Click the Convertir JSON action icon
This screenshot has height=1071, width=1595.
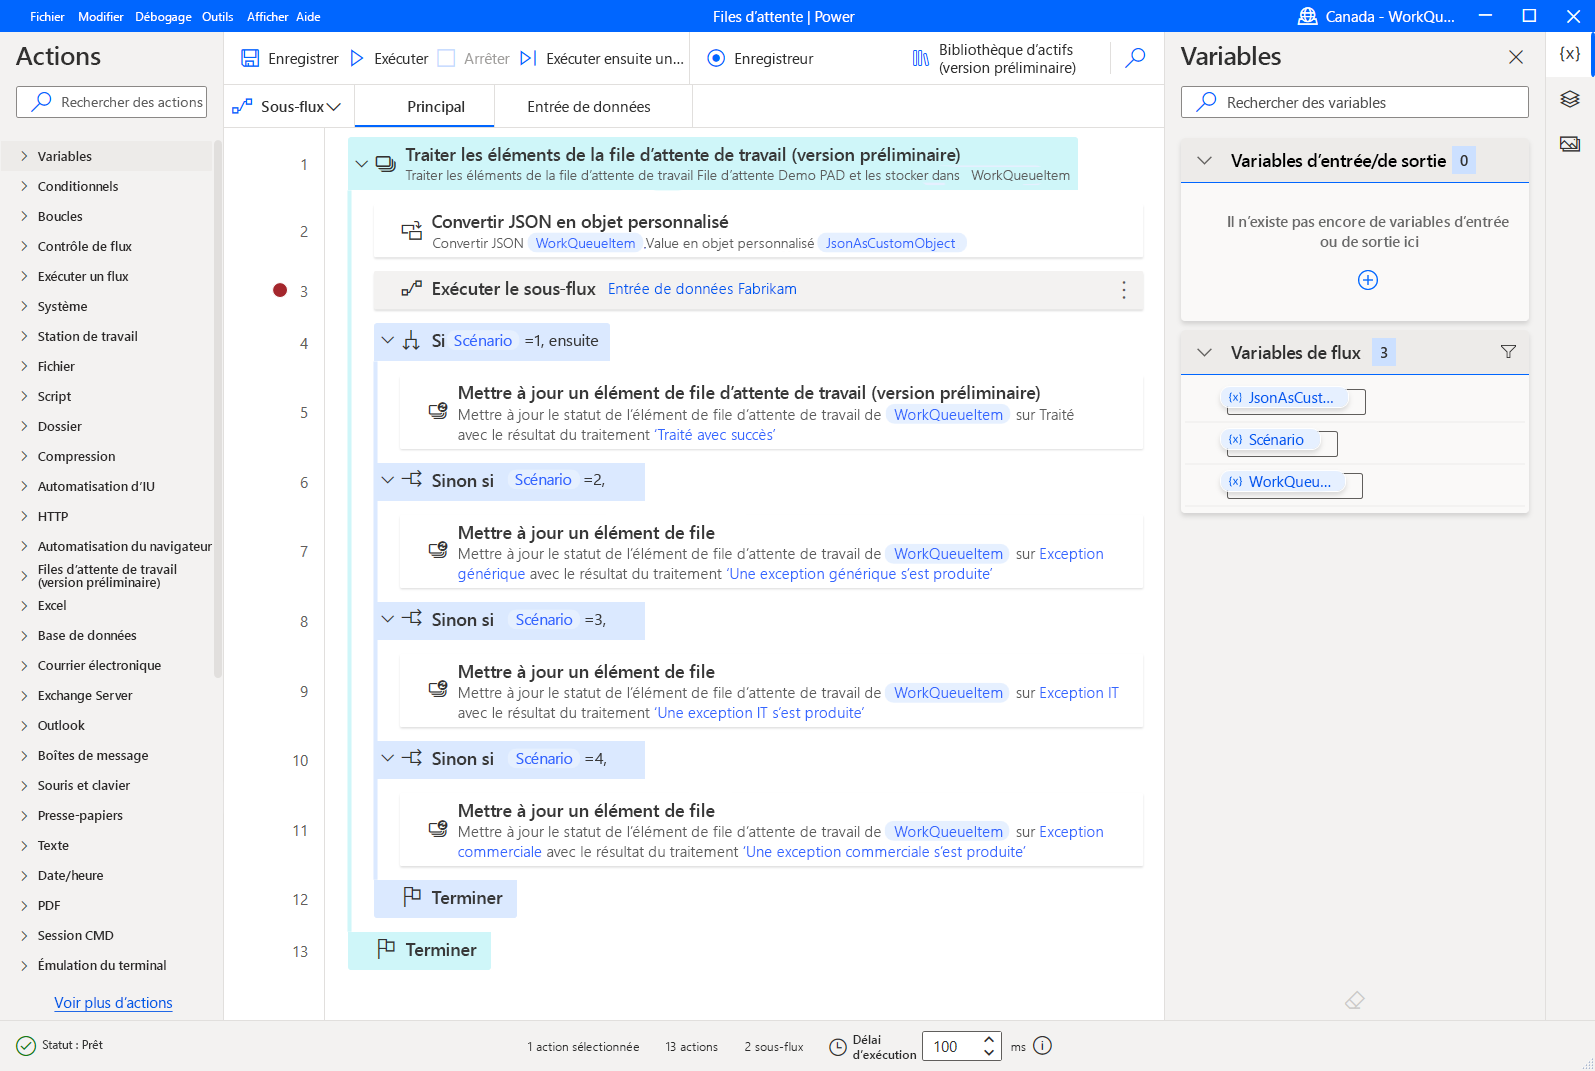[x=411, y=231]
